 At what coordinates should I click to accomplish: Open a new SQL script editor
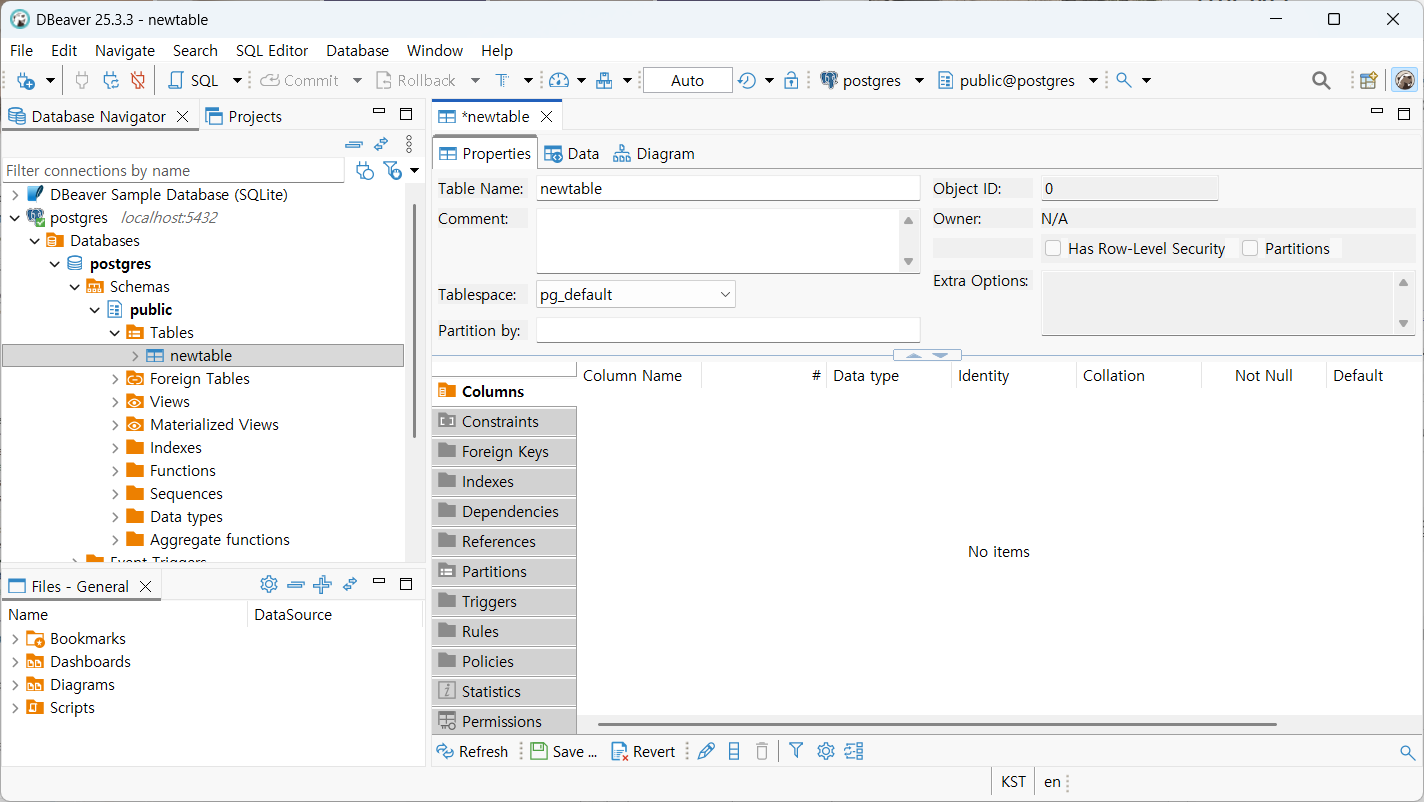[192, 81]
